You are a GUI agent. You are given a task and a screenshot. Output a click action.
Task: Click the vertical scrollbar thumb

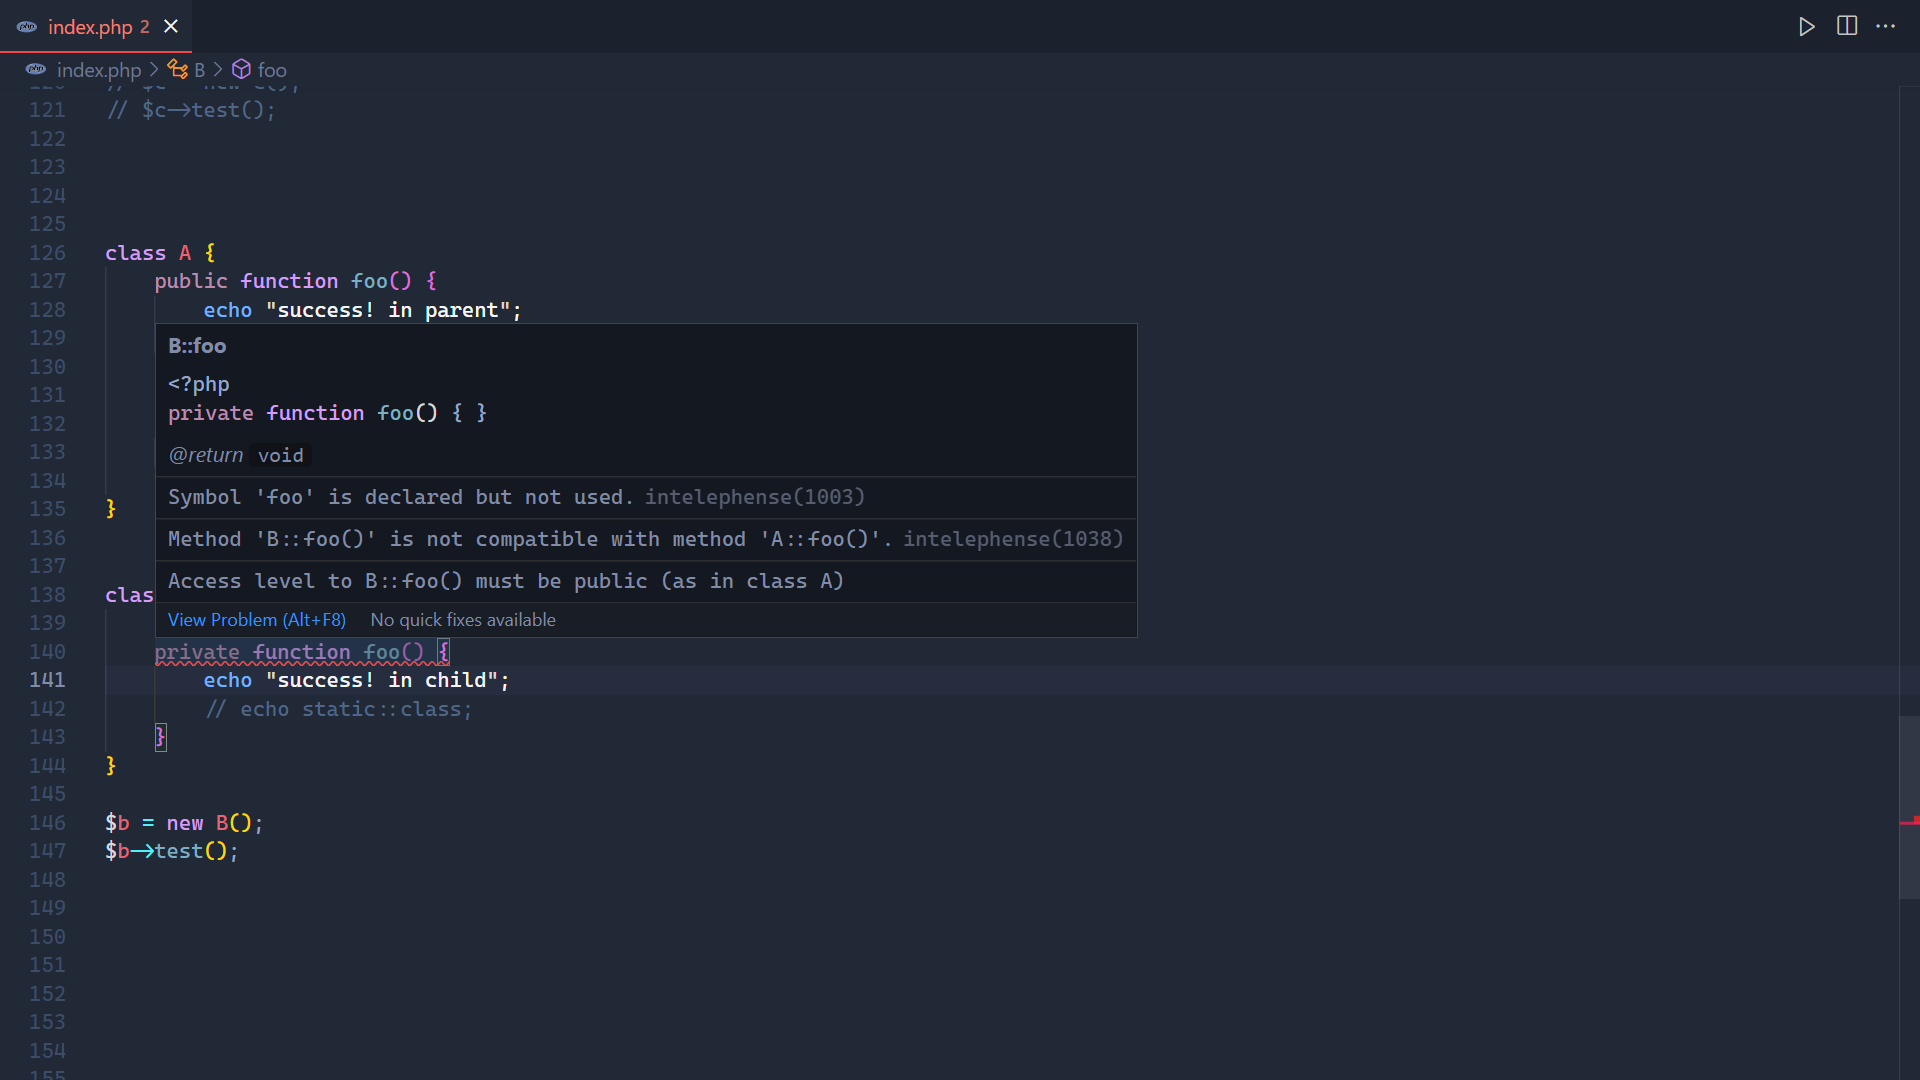click(x=1909, y=807)
